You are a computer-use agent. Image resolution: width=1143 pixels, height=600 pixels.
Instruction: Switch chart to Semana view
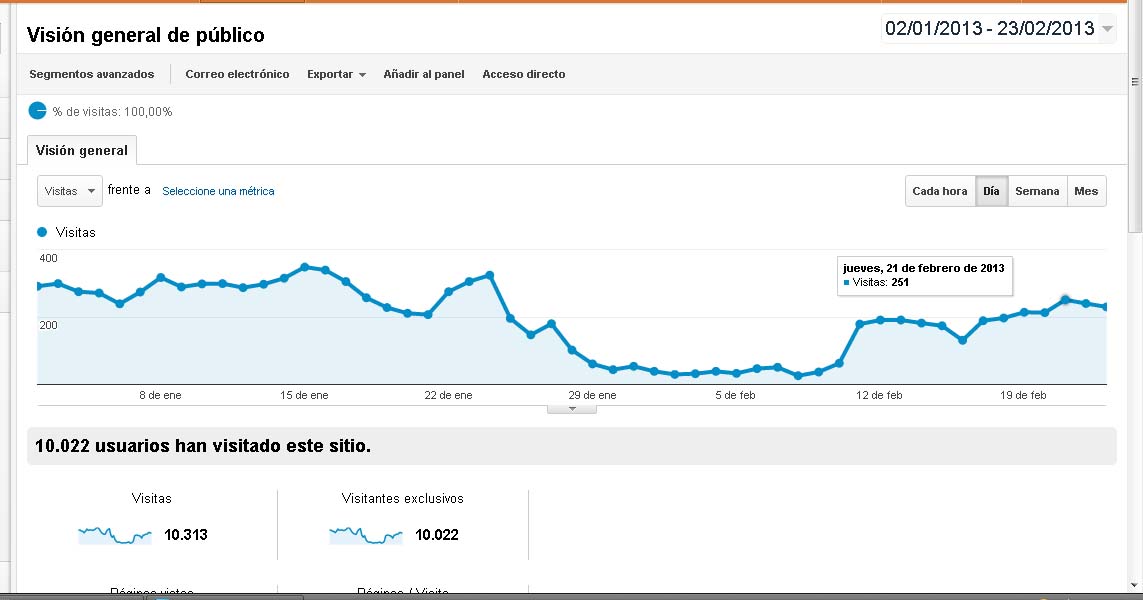[1037, 191]
